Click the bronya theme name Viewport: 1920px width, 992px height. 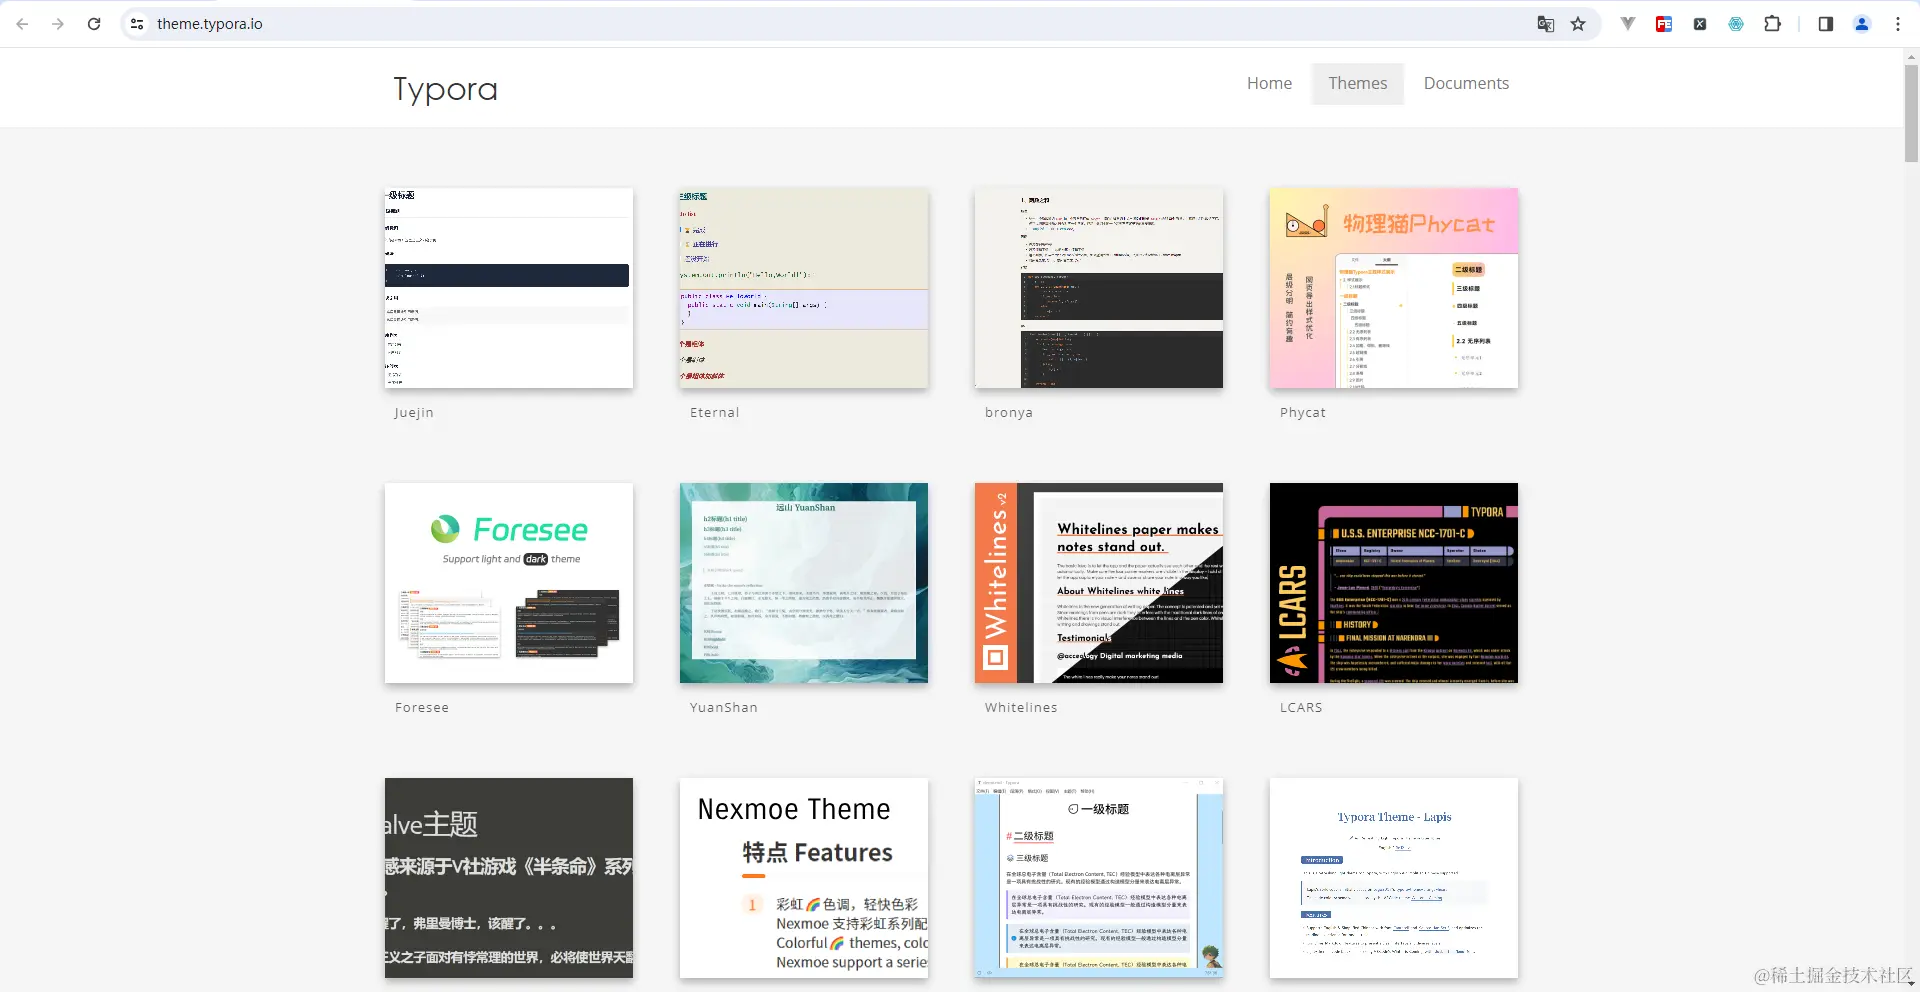(x=1008, y=413)
